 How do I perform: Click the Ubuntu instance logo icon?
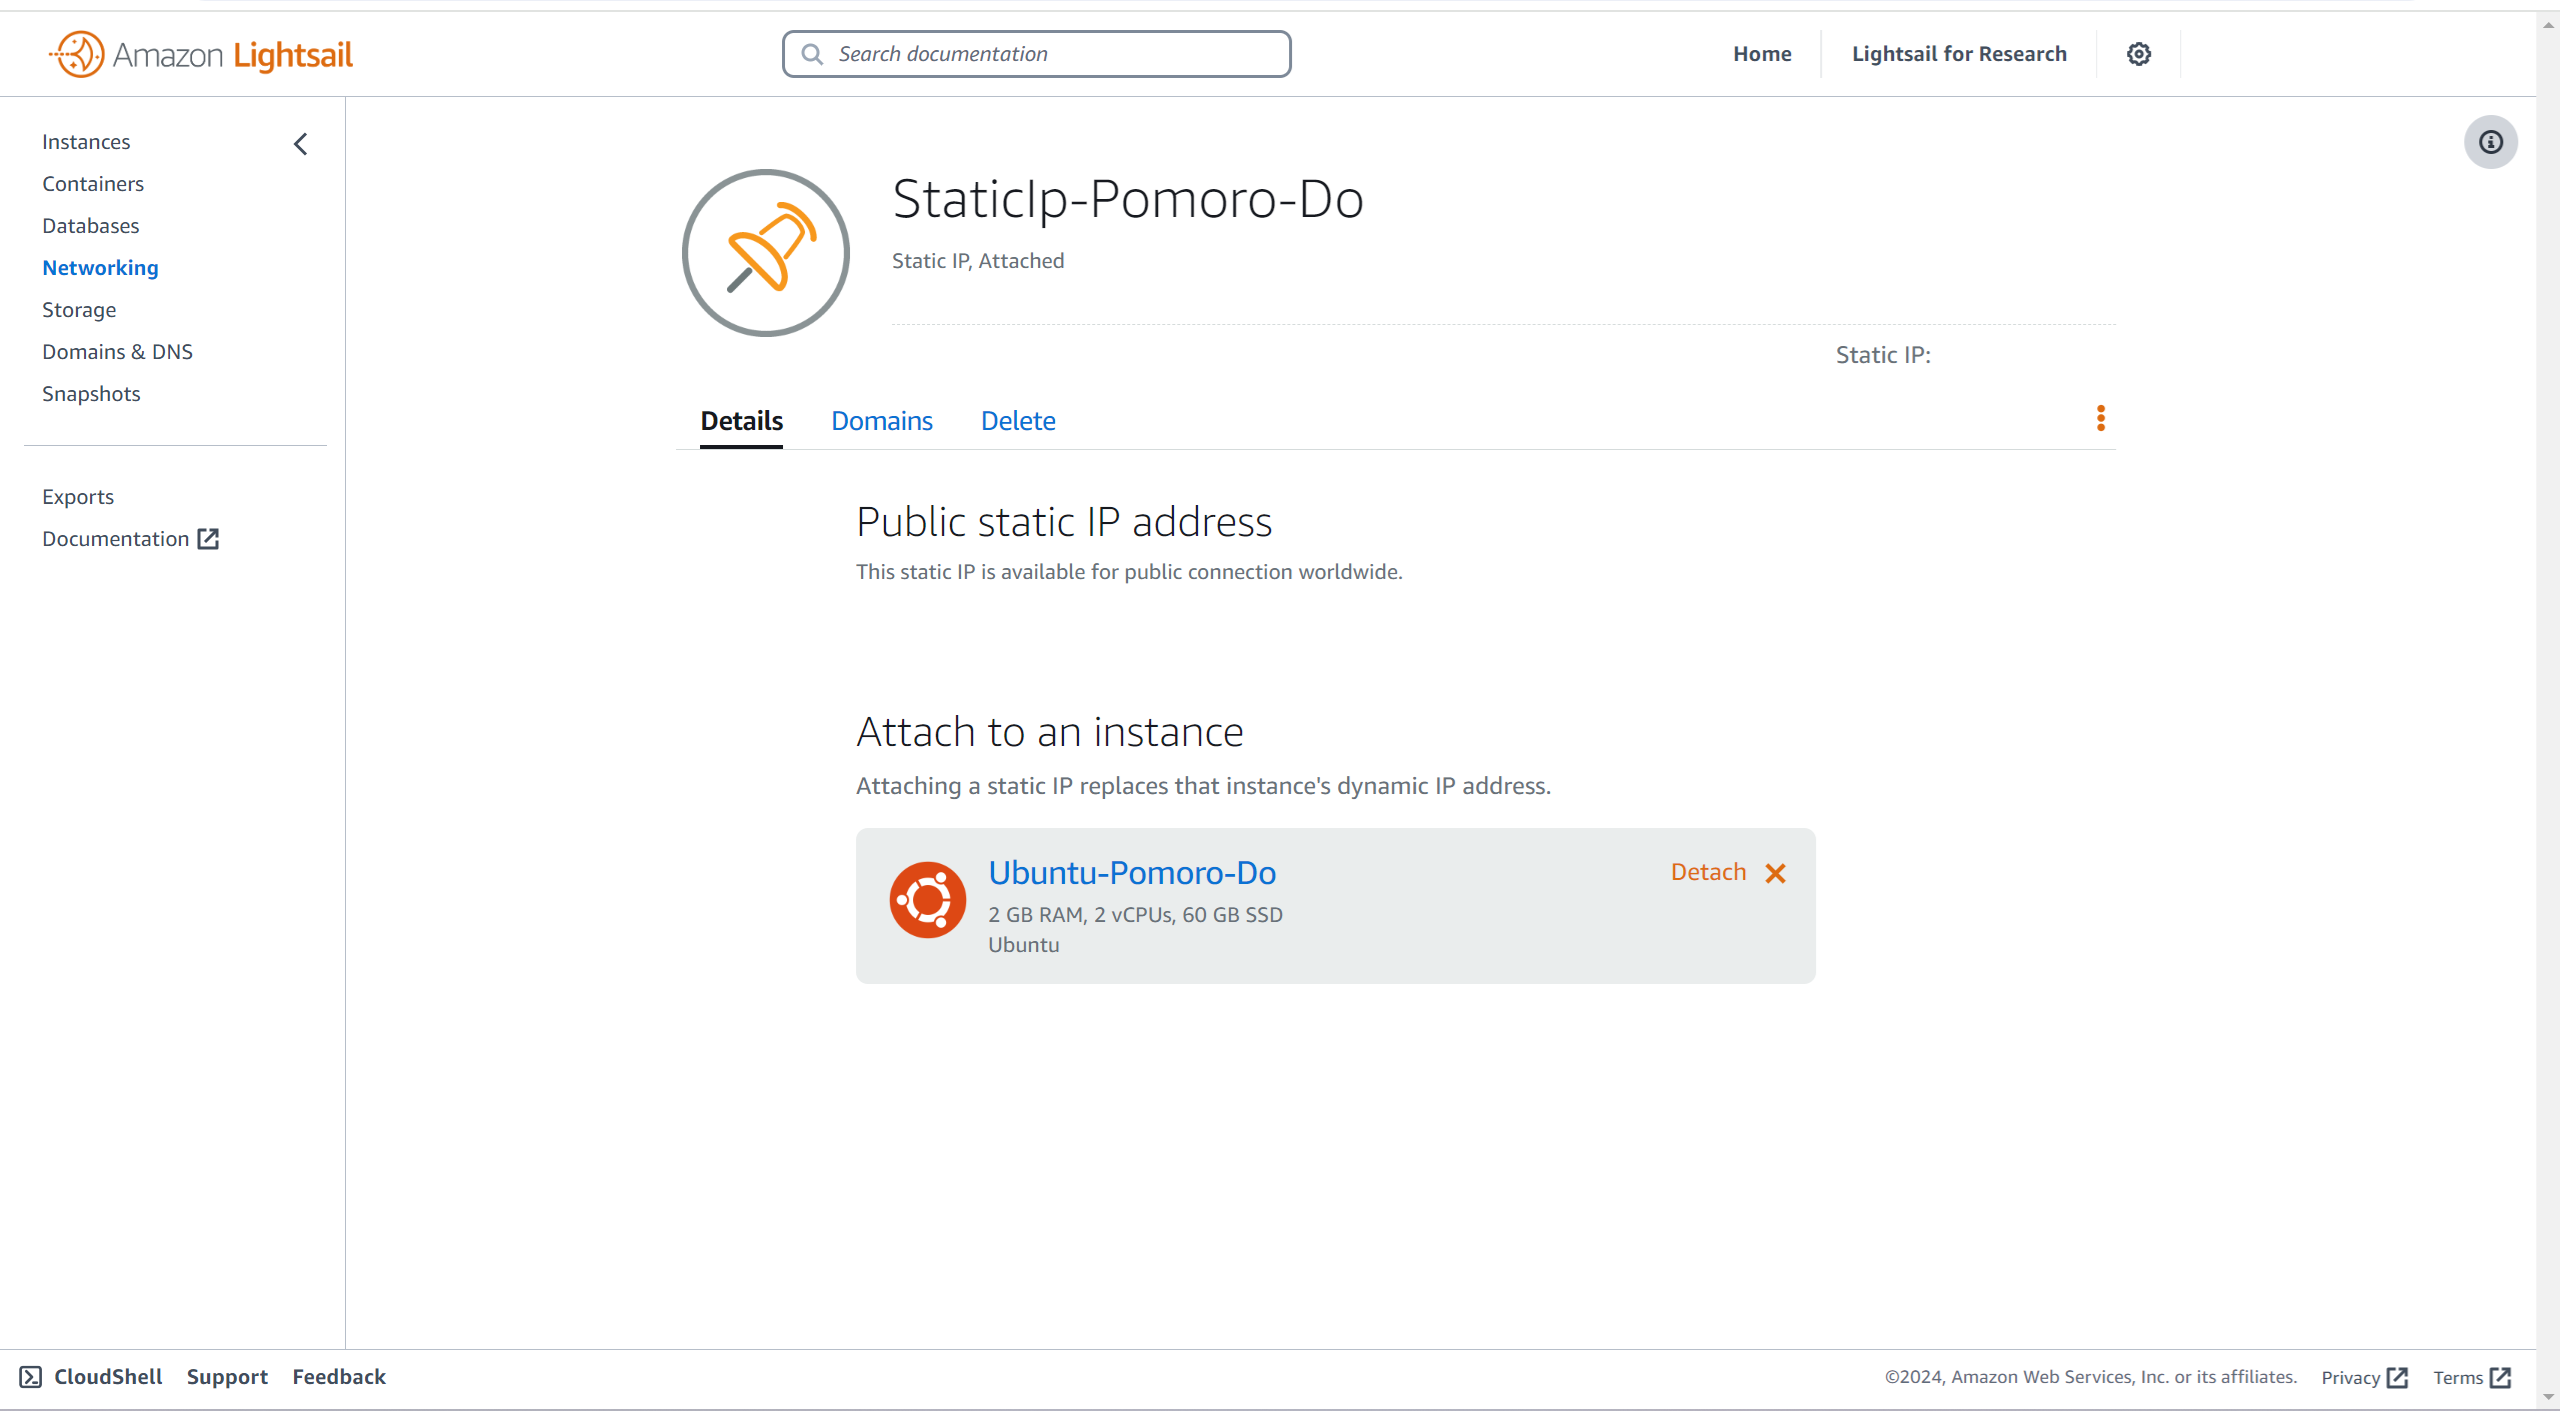point(927,900)
